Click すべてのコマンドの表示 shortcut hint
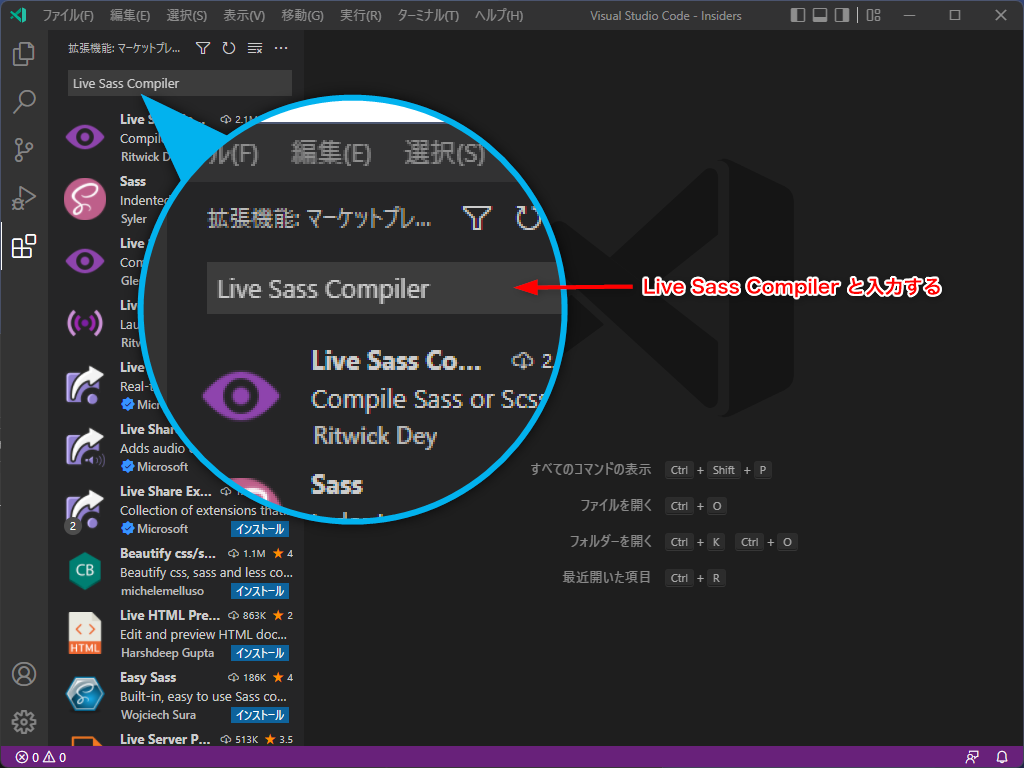1024x768 pixels. (590, 470)
